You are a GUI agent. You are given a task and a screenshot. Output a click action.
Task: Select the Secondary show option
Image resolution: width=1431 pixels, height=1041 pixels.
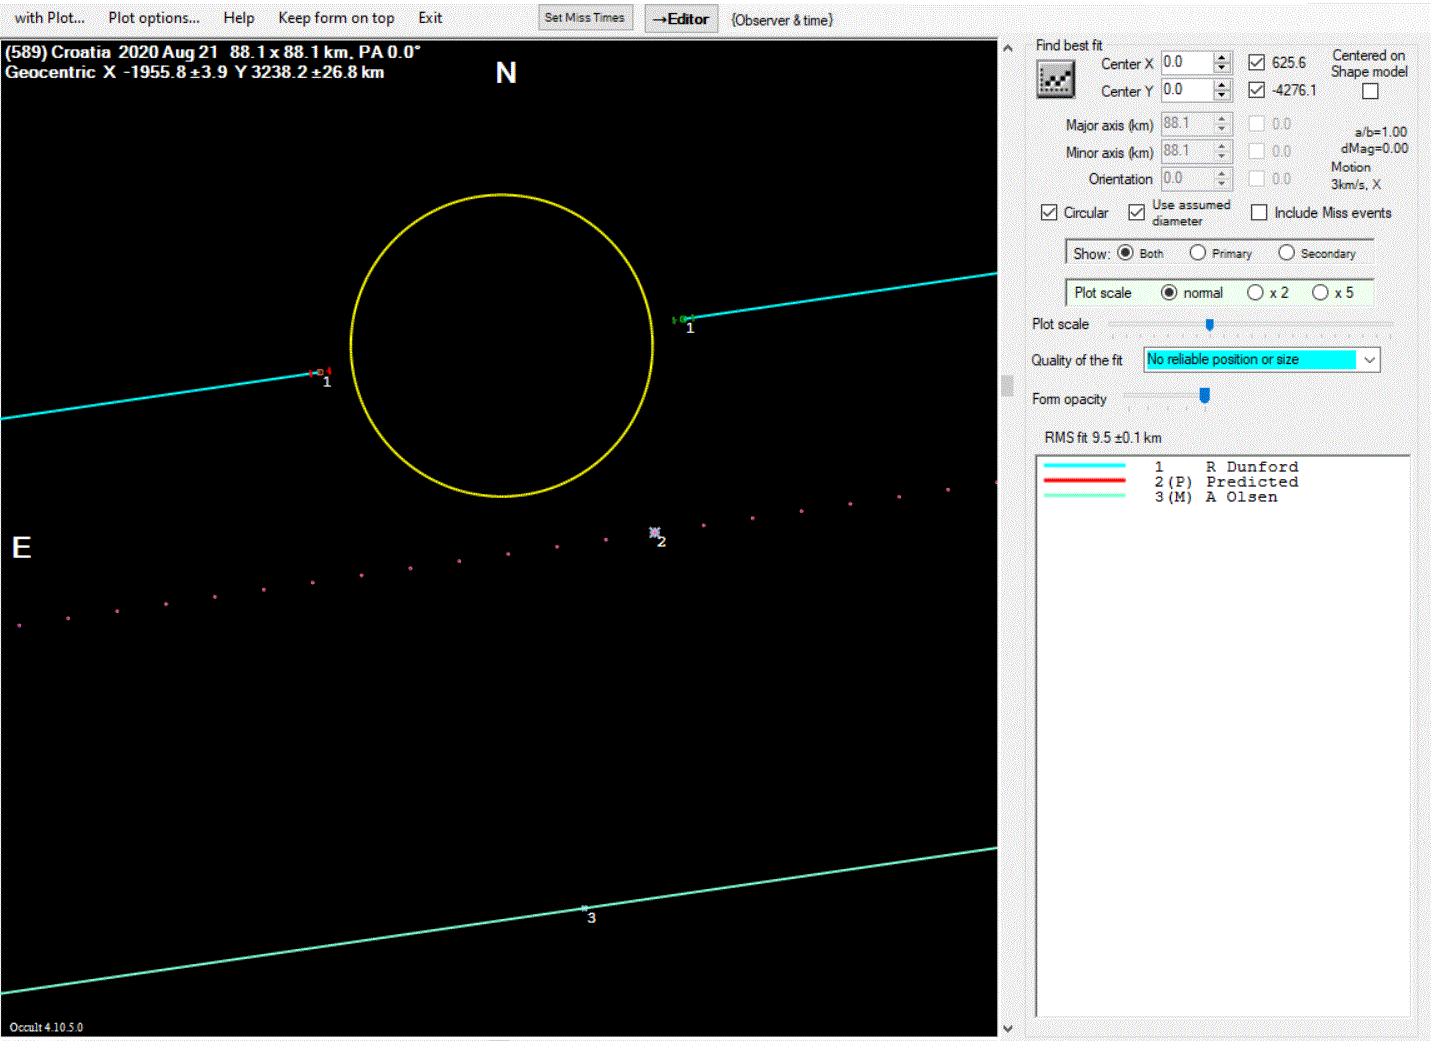(1286, 253)
